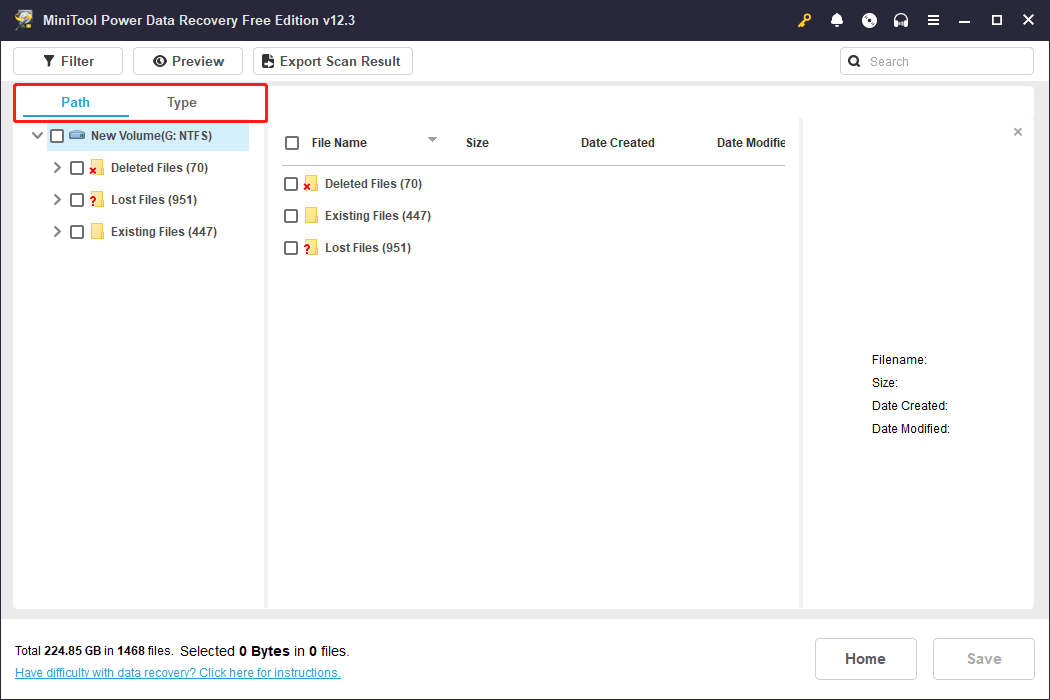Open the File Name sort dropdown arrow

[x=432, y=140]
